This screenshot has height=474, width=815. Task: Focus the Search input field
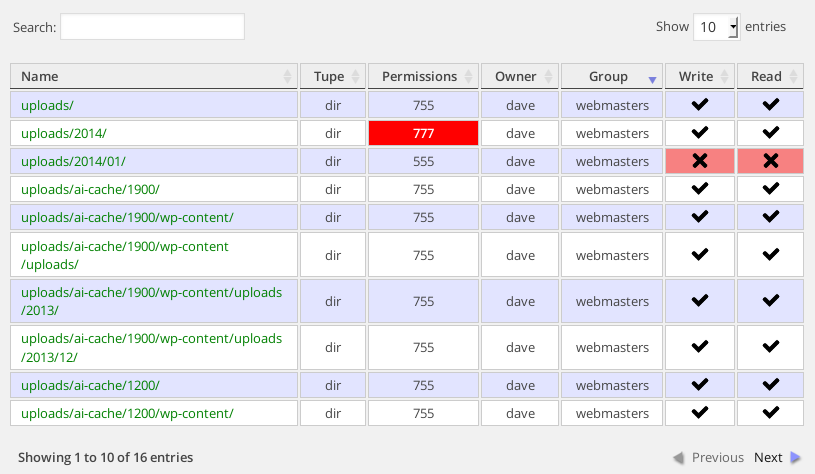click(x=152, y=27)
